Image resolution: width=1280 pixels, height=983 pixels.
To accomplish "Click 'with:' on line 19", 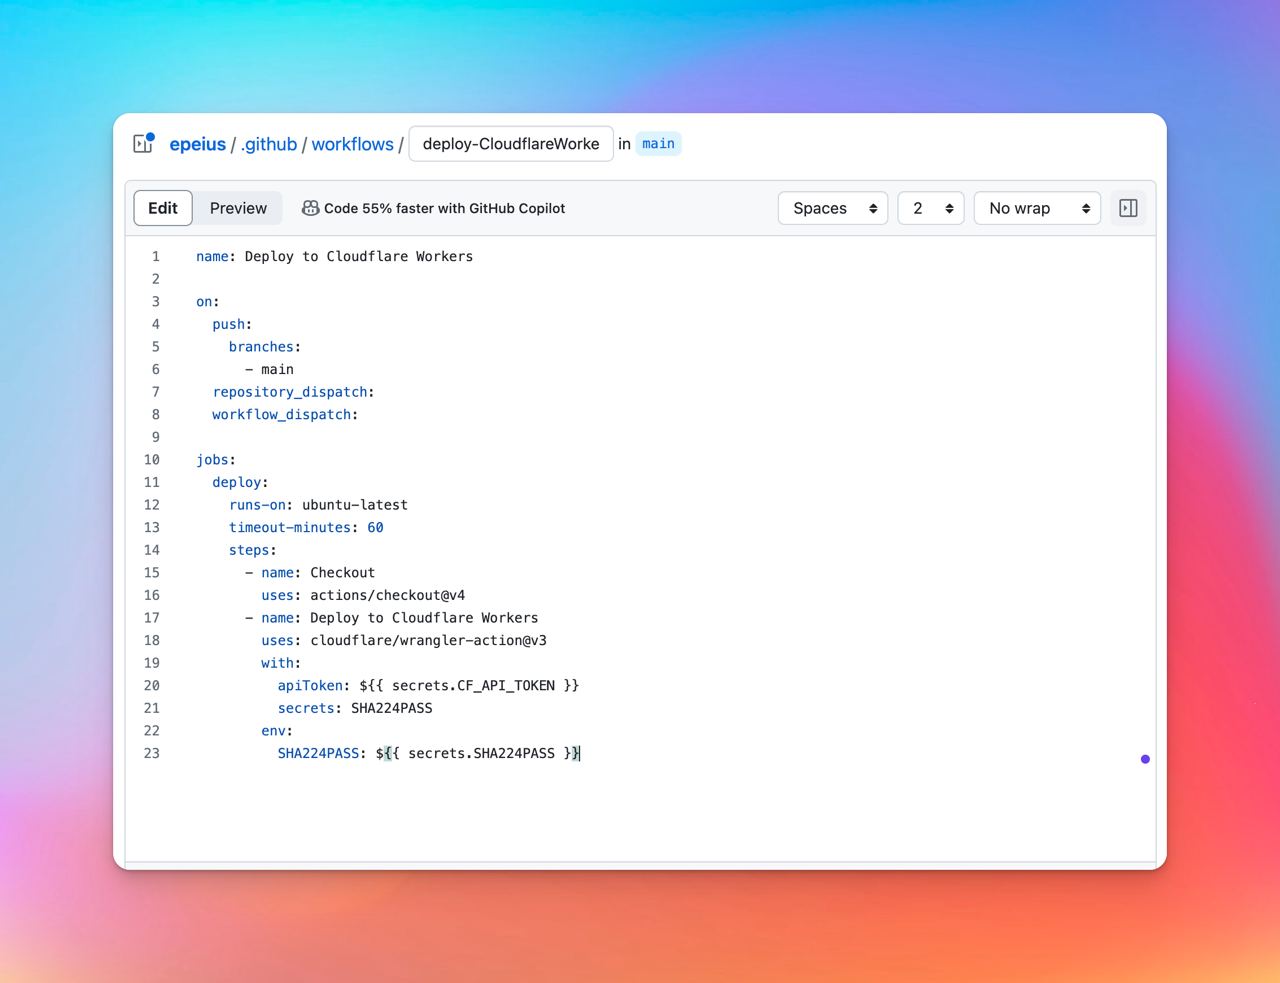I will point(281,663).
